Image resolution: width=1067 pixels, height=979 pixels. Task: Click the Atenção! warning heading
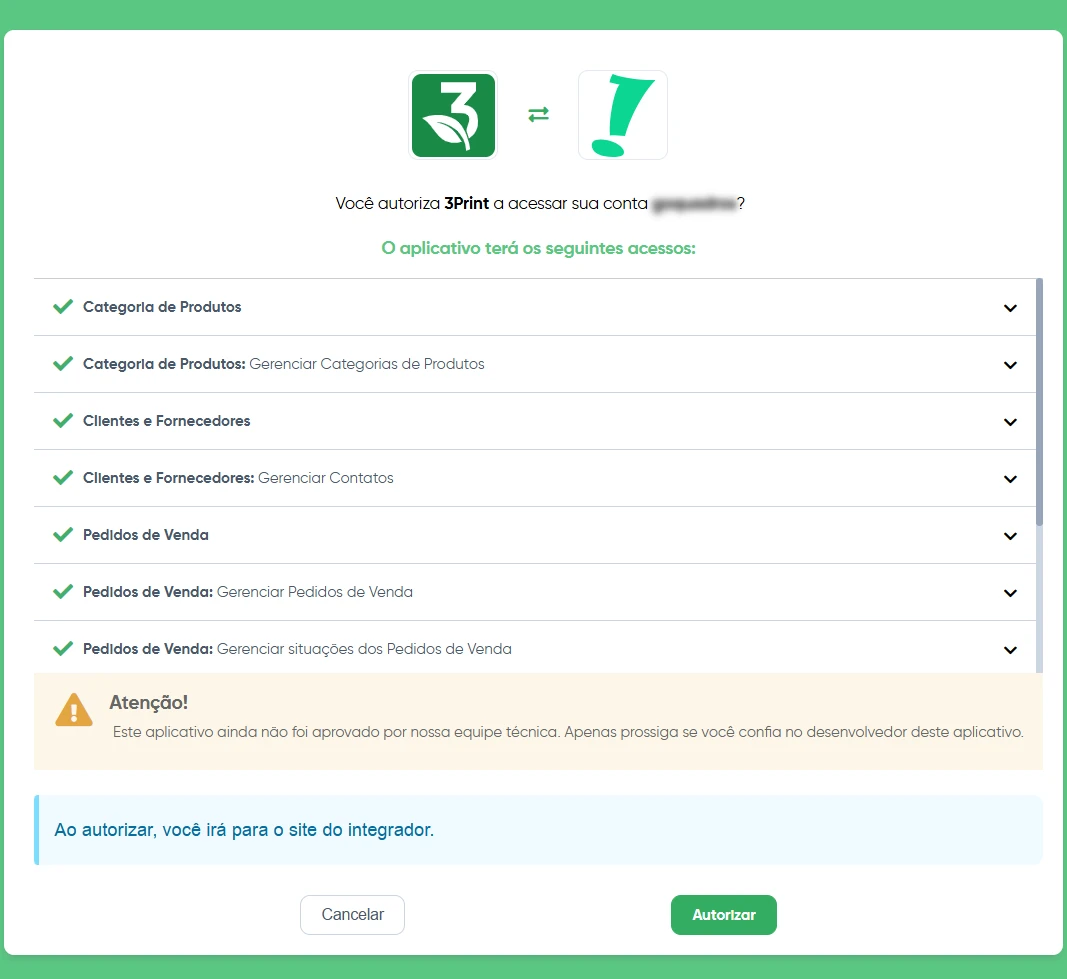[x=148, y=702]
